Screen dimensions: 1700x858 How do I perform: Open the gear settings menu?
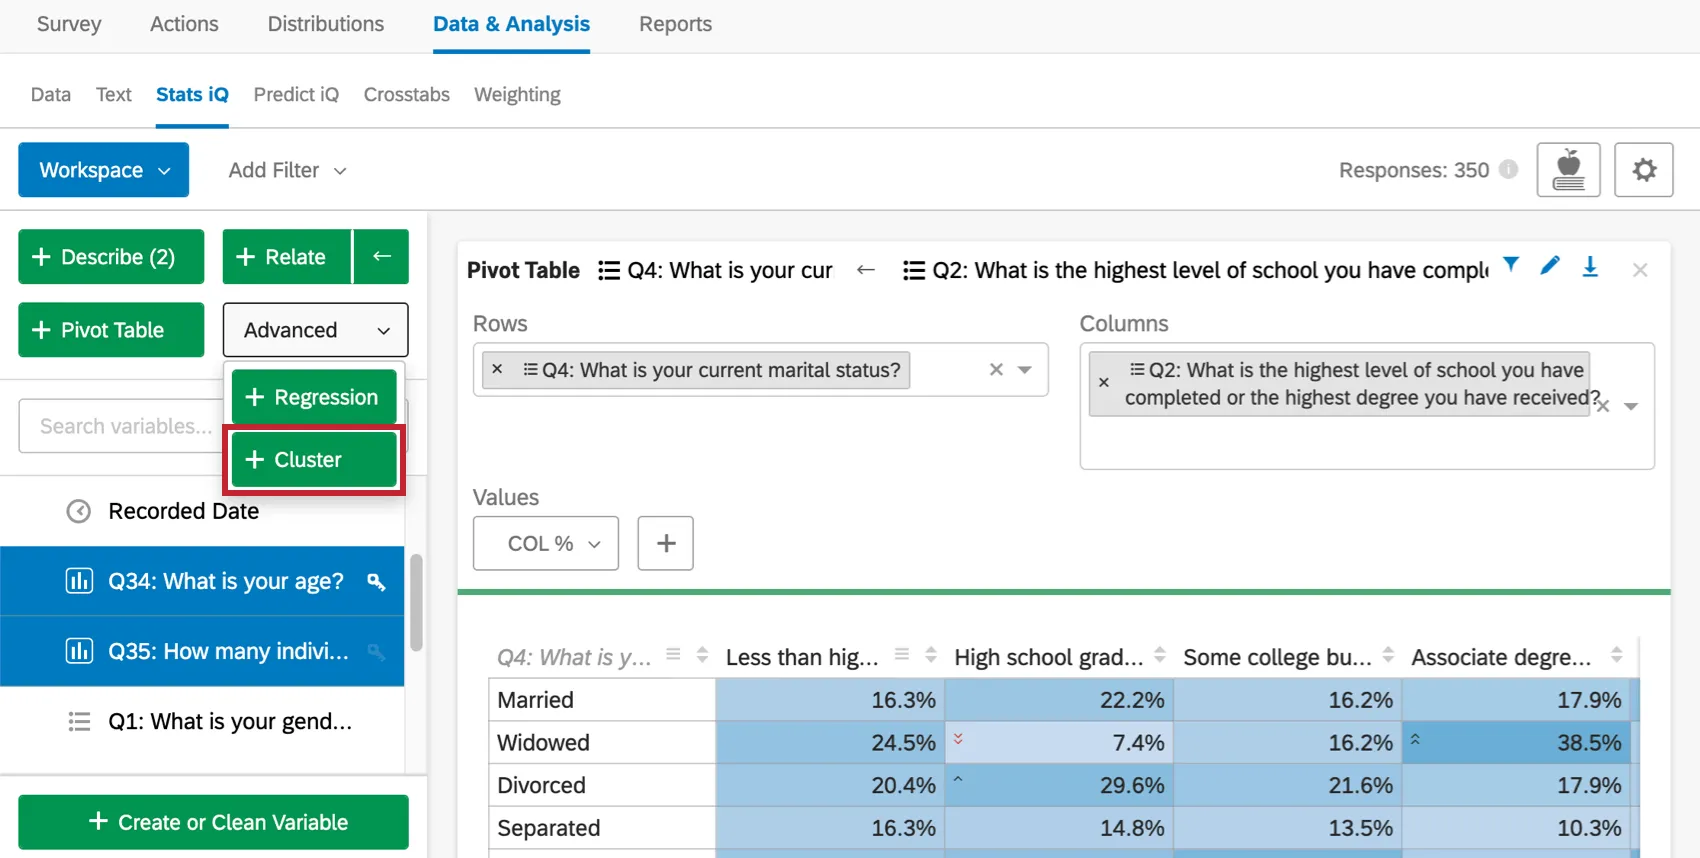point(1643,170)
